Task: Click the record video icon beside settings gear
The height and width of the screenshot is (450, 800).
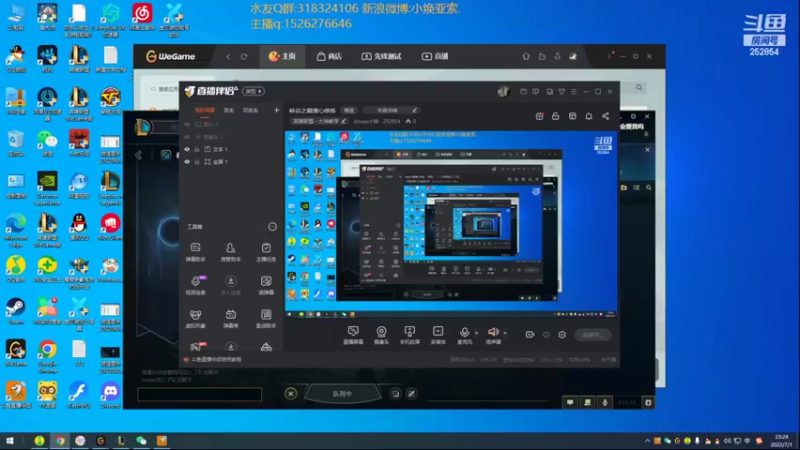Action: point(530,335)
